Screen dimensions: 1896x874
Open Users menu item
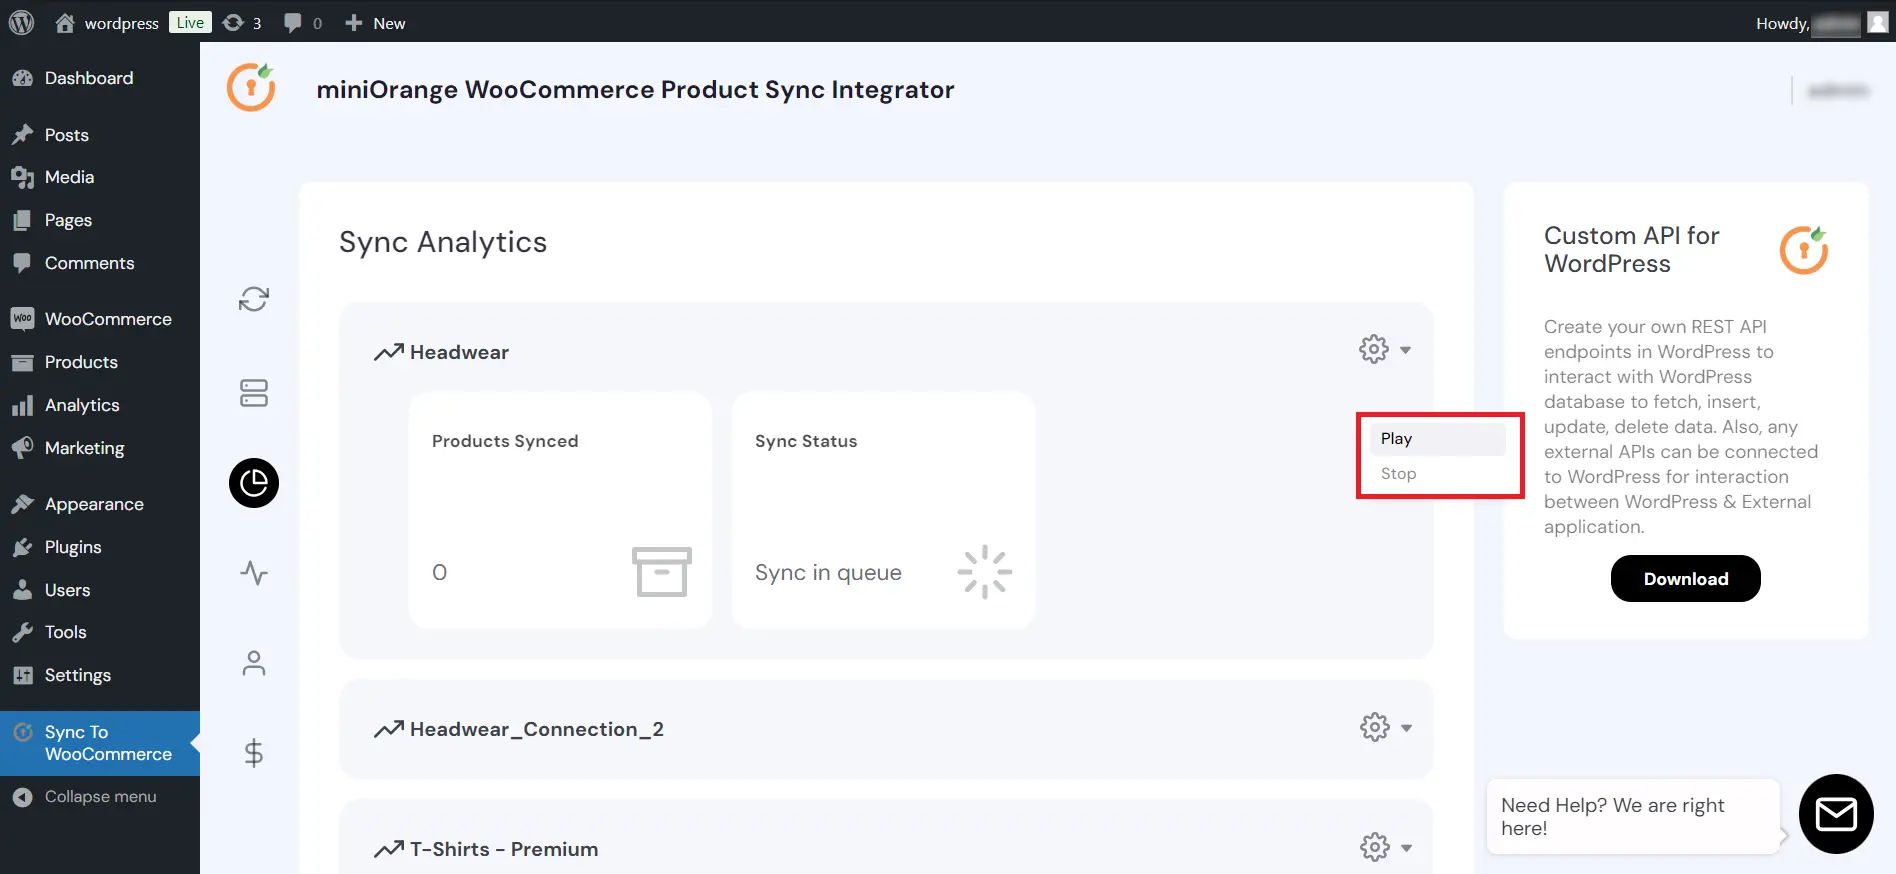point(100,590)
